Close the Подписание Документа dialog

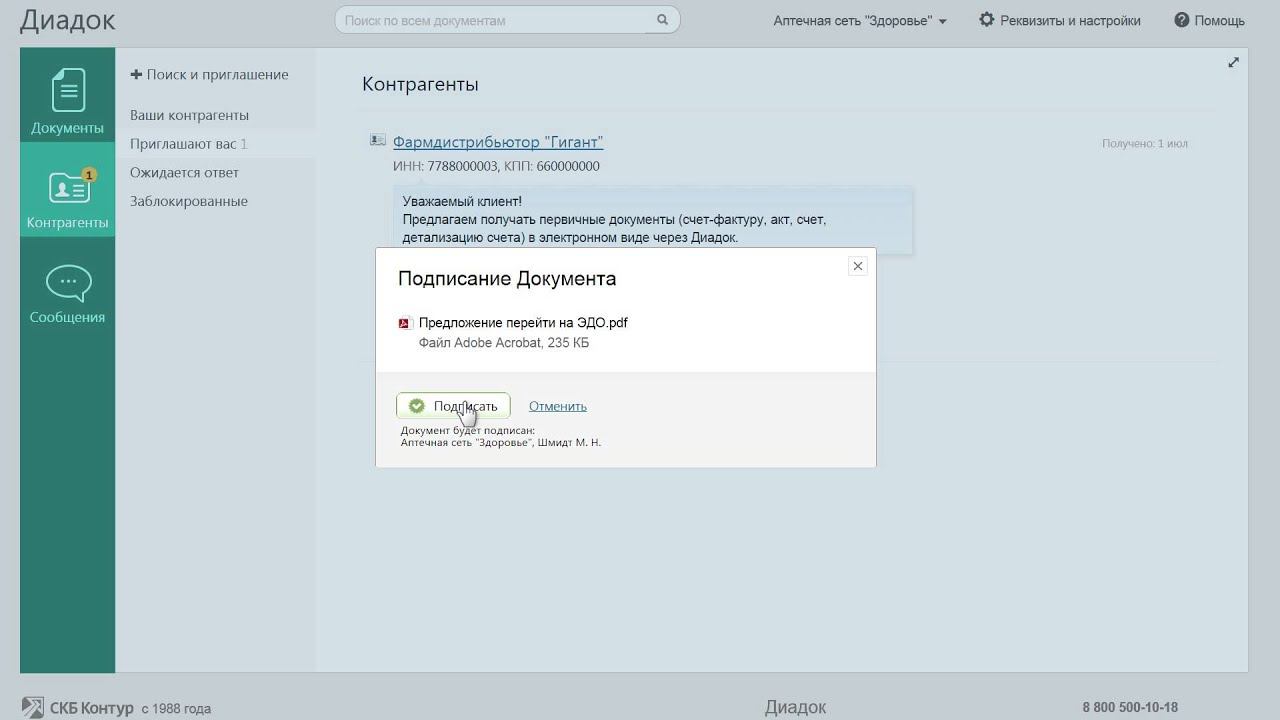(857, 266)
